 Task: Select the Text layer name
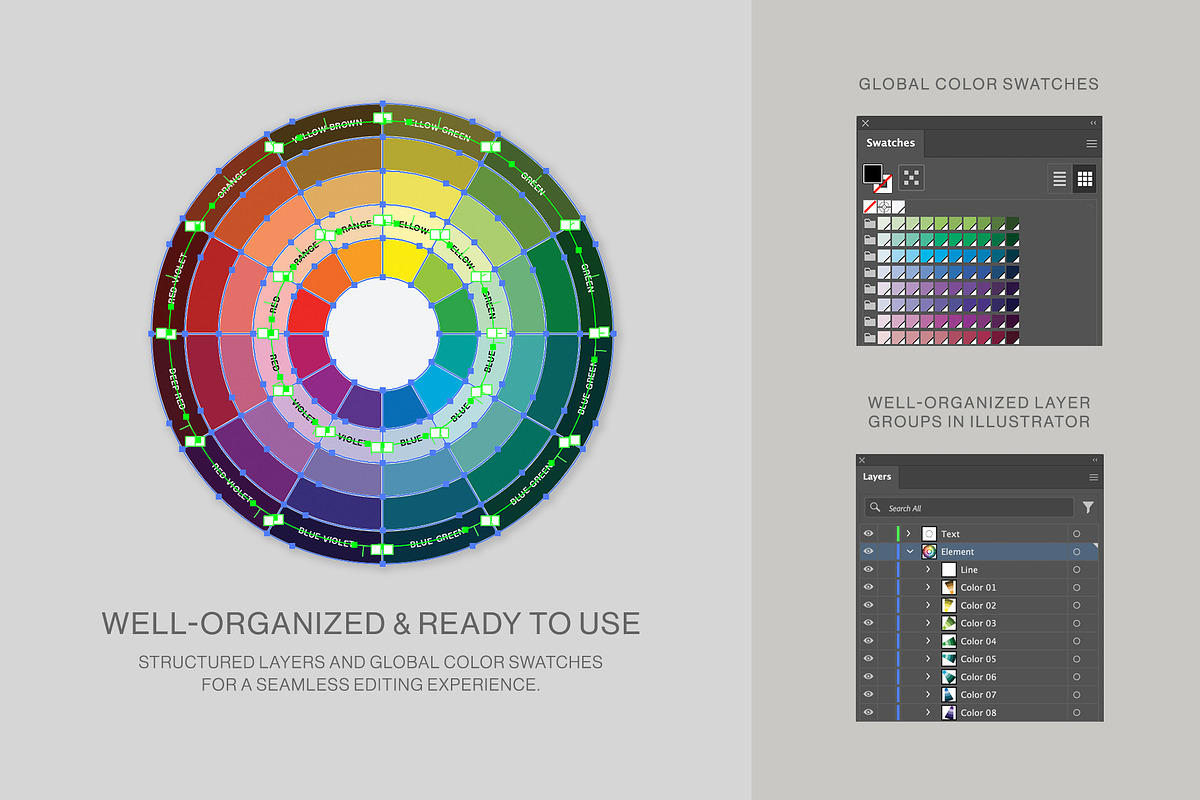coord(950,534)
